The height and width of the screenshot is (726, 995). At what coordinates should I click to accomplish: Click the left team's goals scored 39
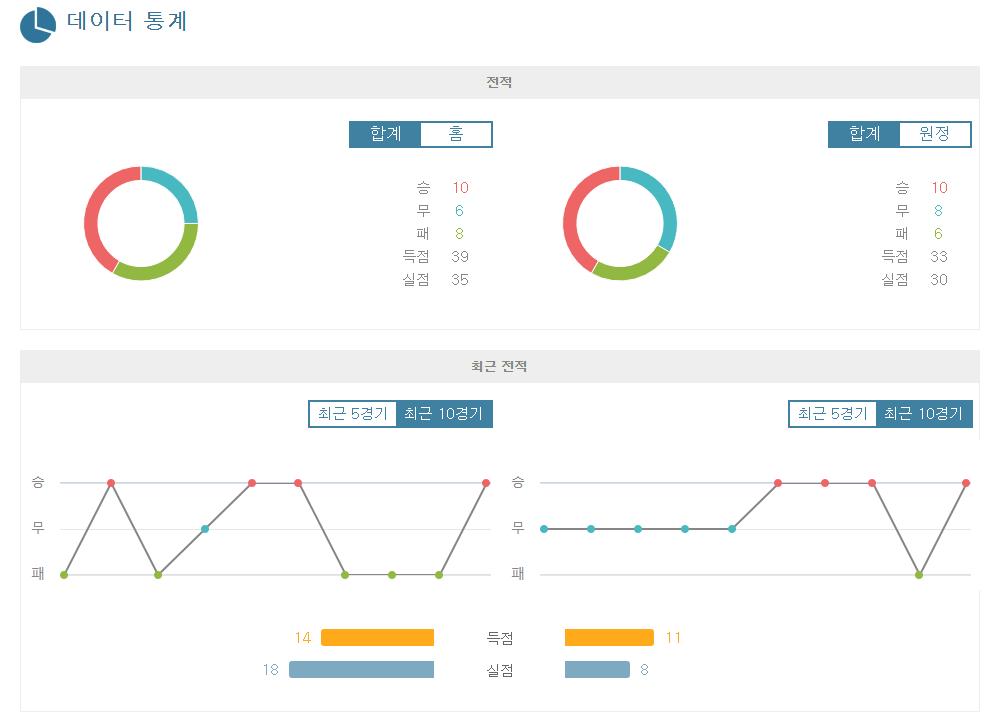(460, 256)
